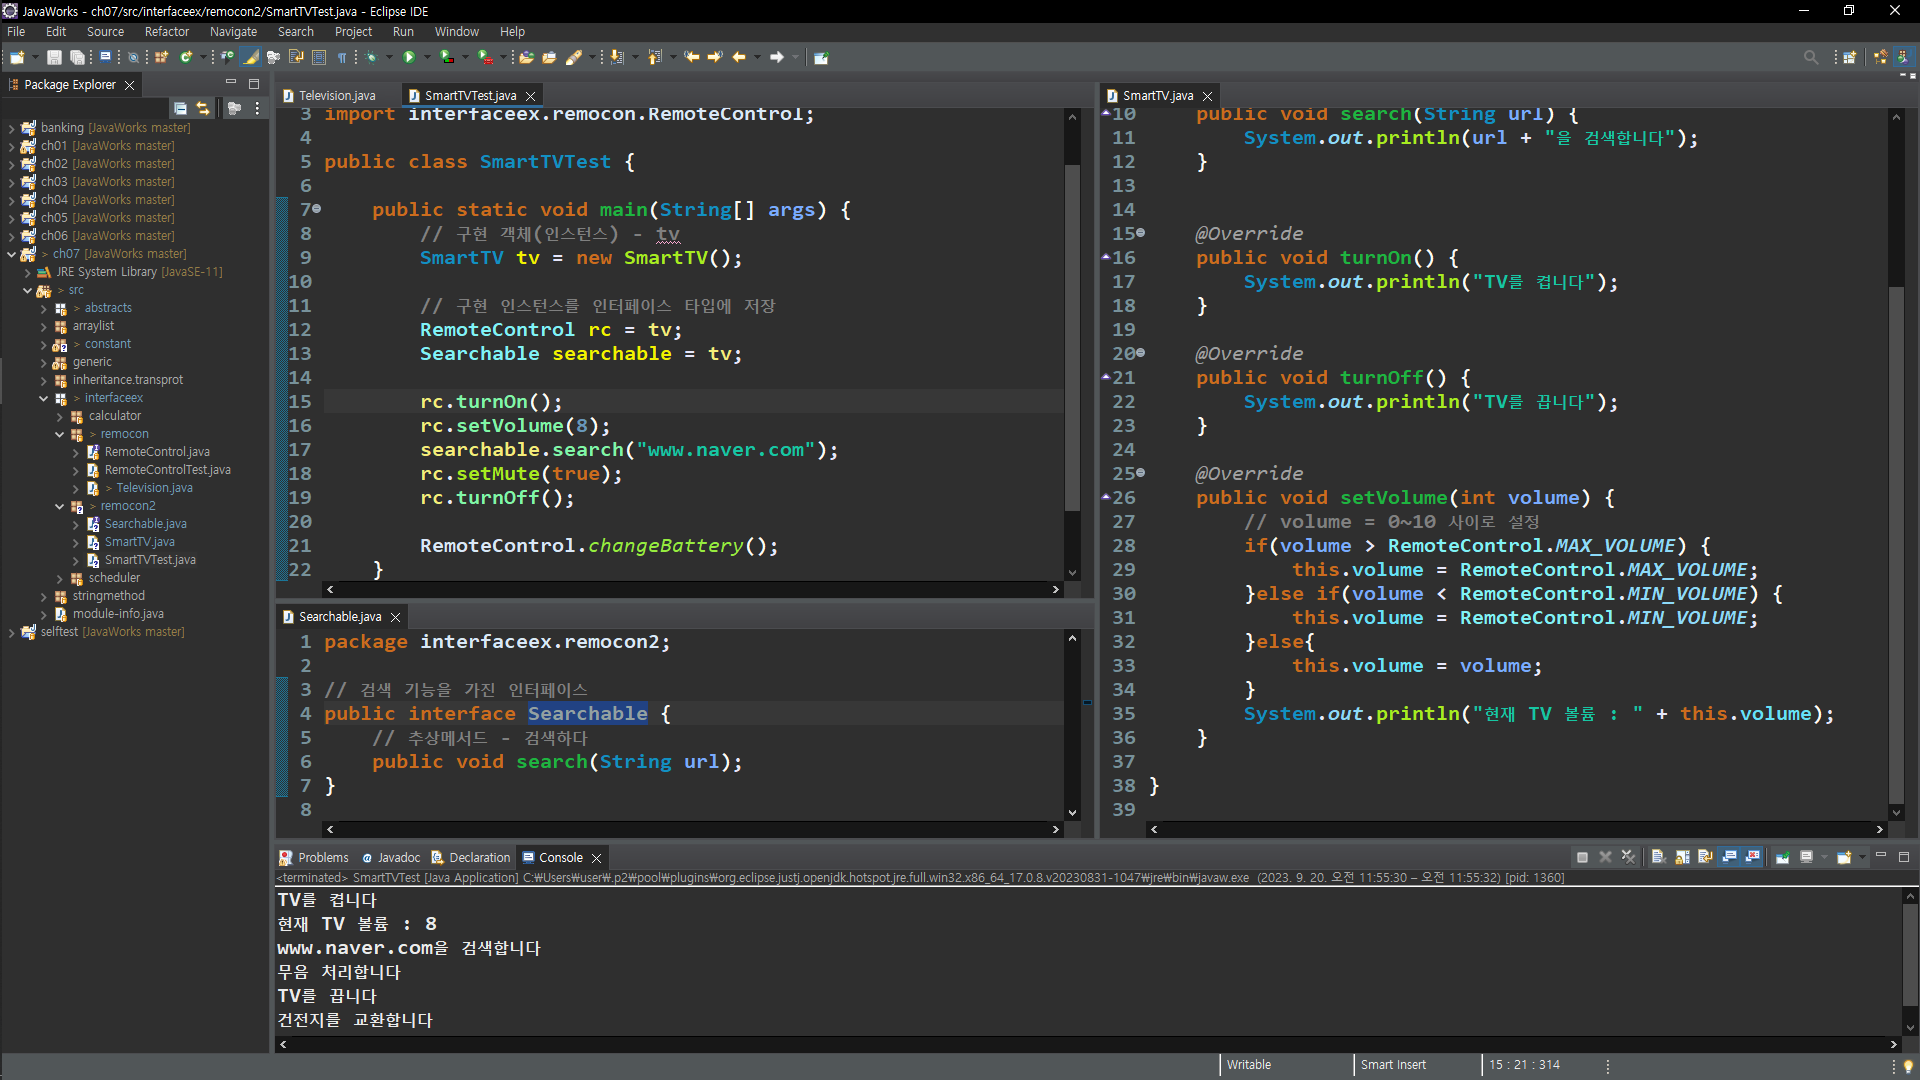Image resolution: width=1920 pixels, height=1080 pixels.
Task: Click Collapse All in Package Explorer
Action: click(x=180, y=108)
